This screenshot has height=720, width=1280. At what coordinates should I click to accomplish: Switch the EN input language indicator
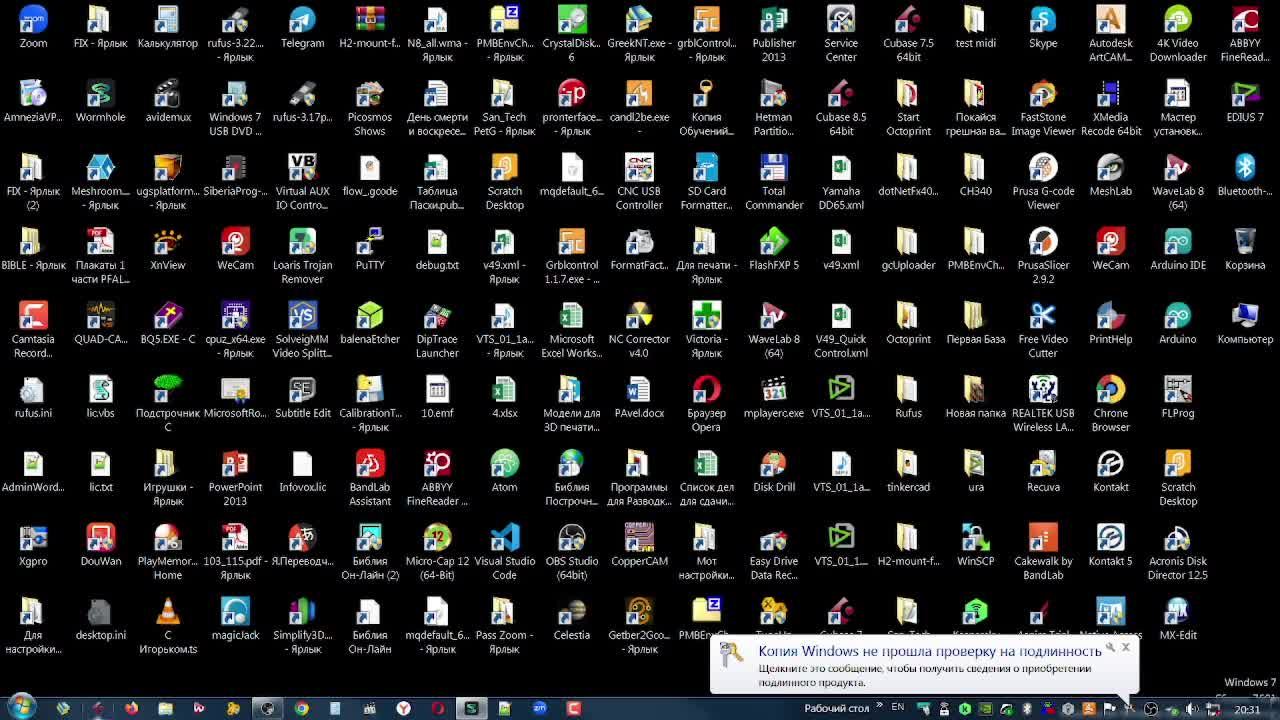898,707
